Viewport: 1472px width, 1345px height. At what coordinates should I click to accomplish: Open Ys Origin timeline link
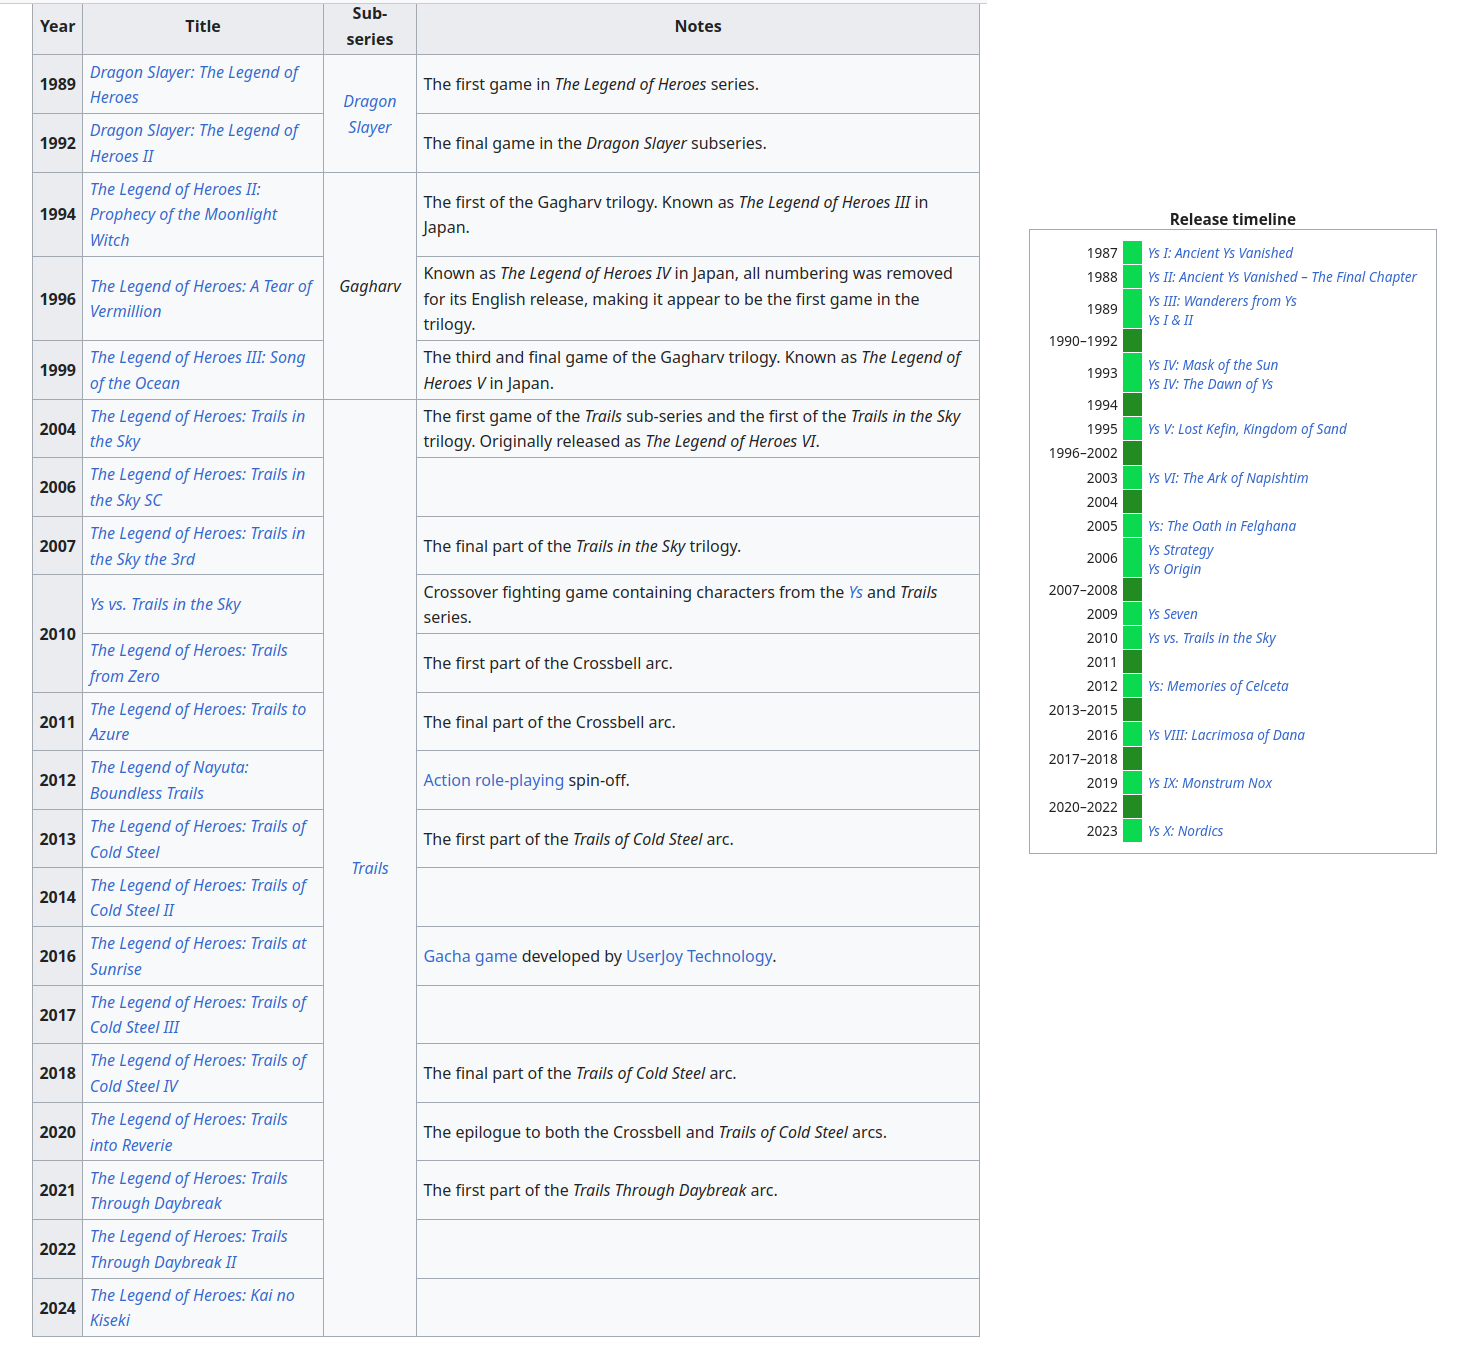coord(1174,569)
